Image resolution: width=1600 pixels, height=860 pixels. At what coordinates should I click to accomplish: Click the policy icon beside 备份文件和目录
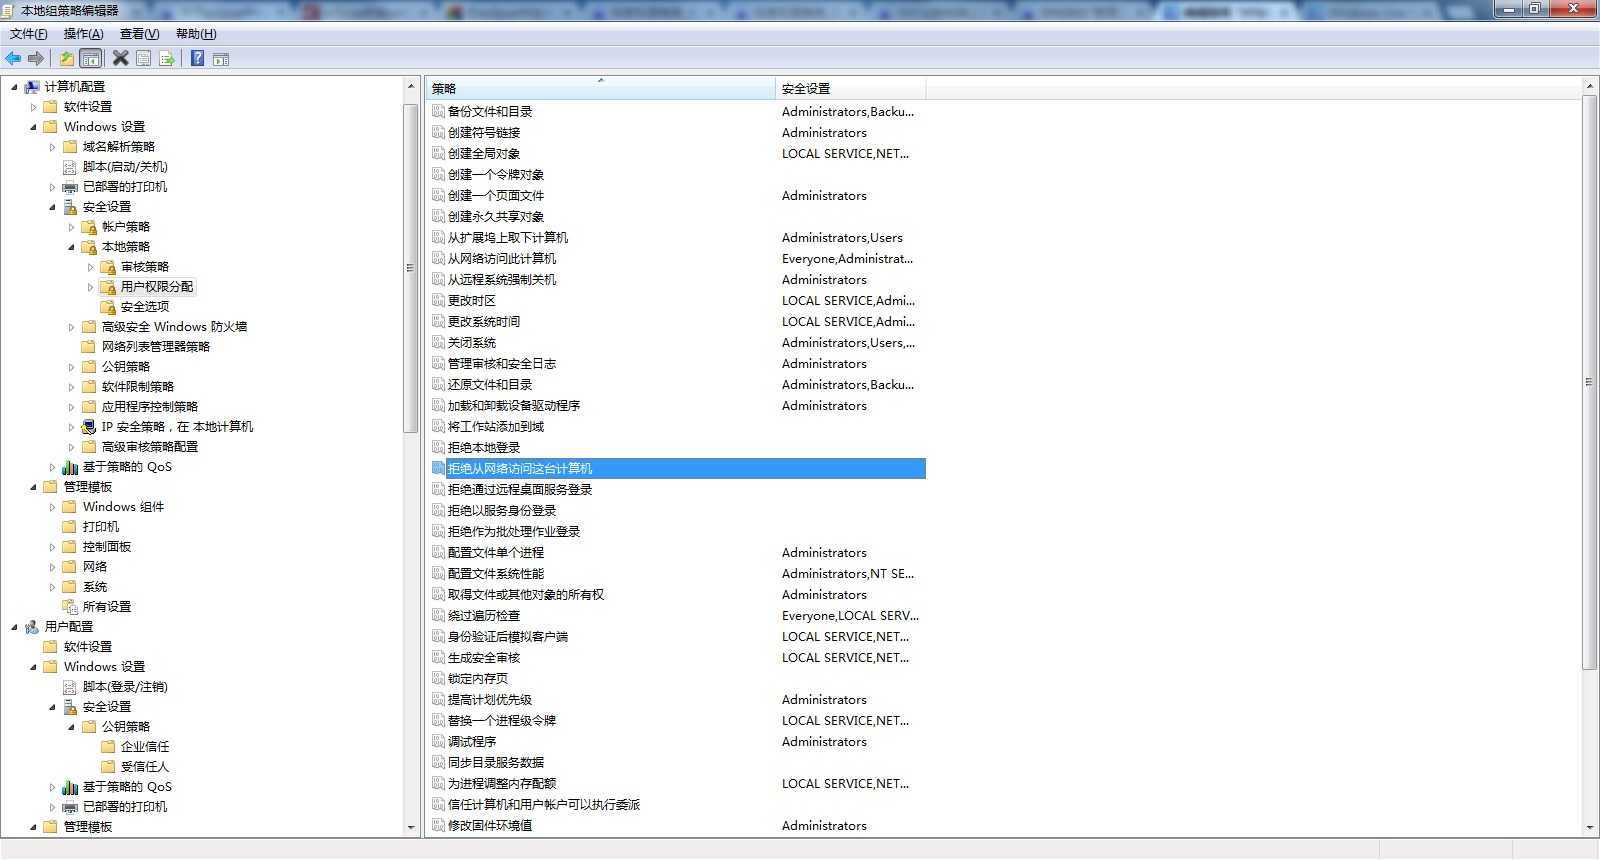point(438,111)
